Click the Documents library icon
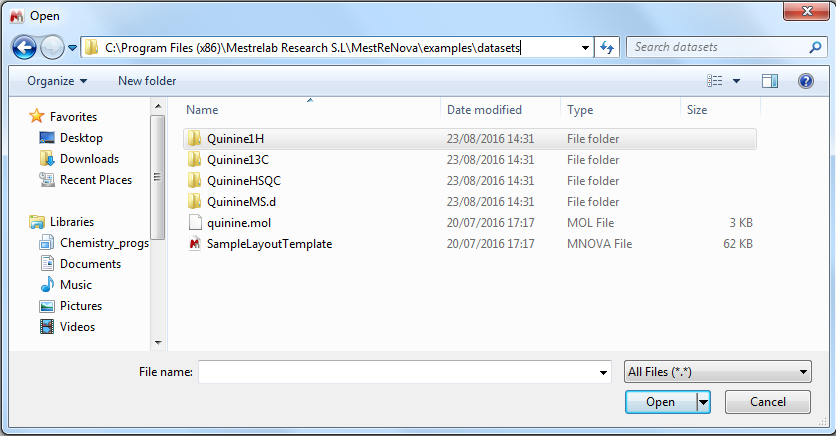This screenshot has height=436, width=836. (x=47, y=263)
